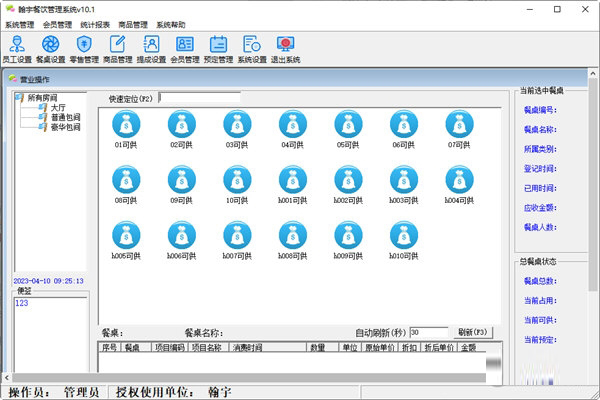Screen dimensions: 600x400
Task: Open 预定管理 toolbar icon
Action: tap(218, 47)
